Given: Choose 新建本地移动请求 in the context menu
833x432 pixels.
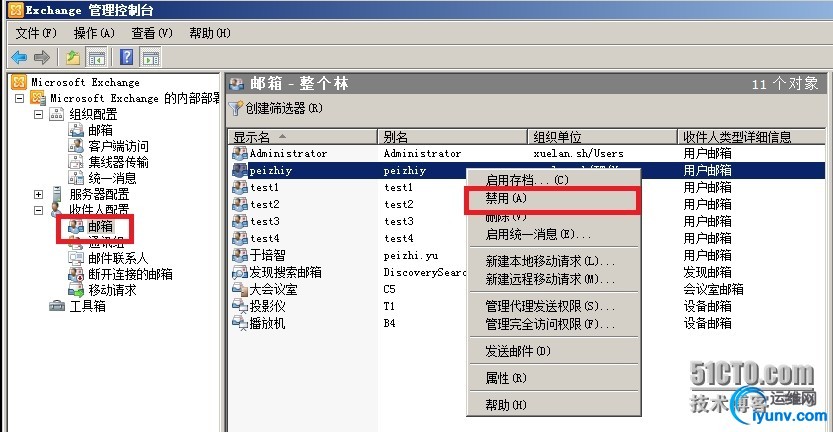Looking at the screenshot, I should coord(554,261).
